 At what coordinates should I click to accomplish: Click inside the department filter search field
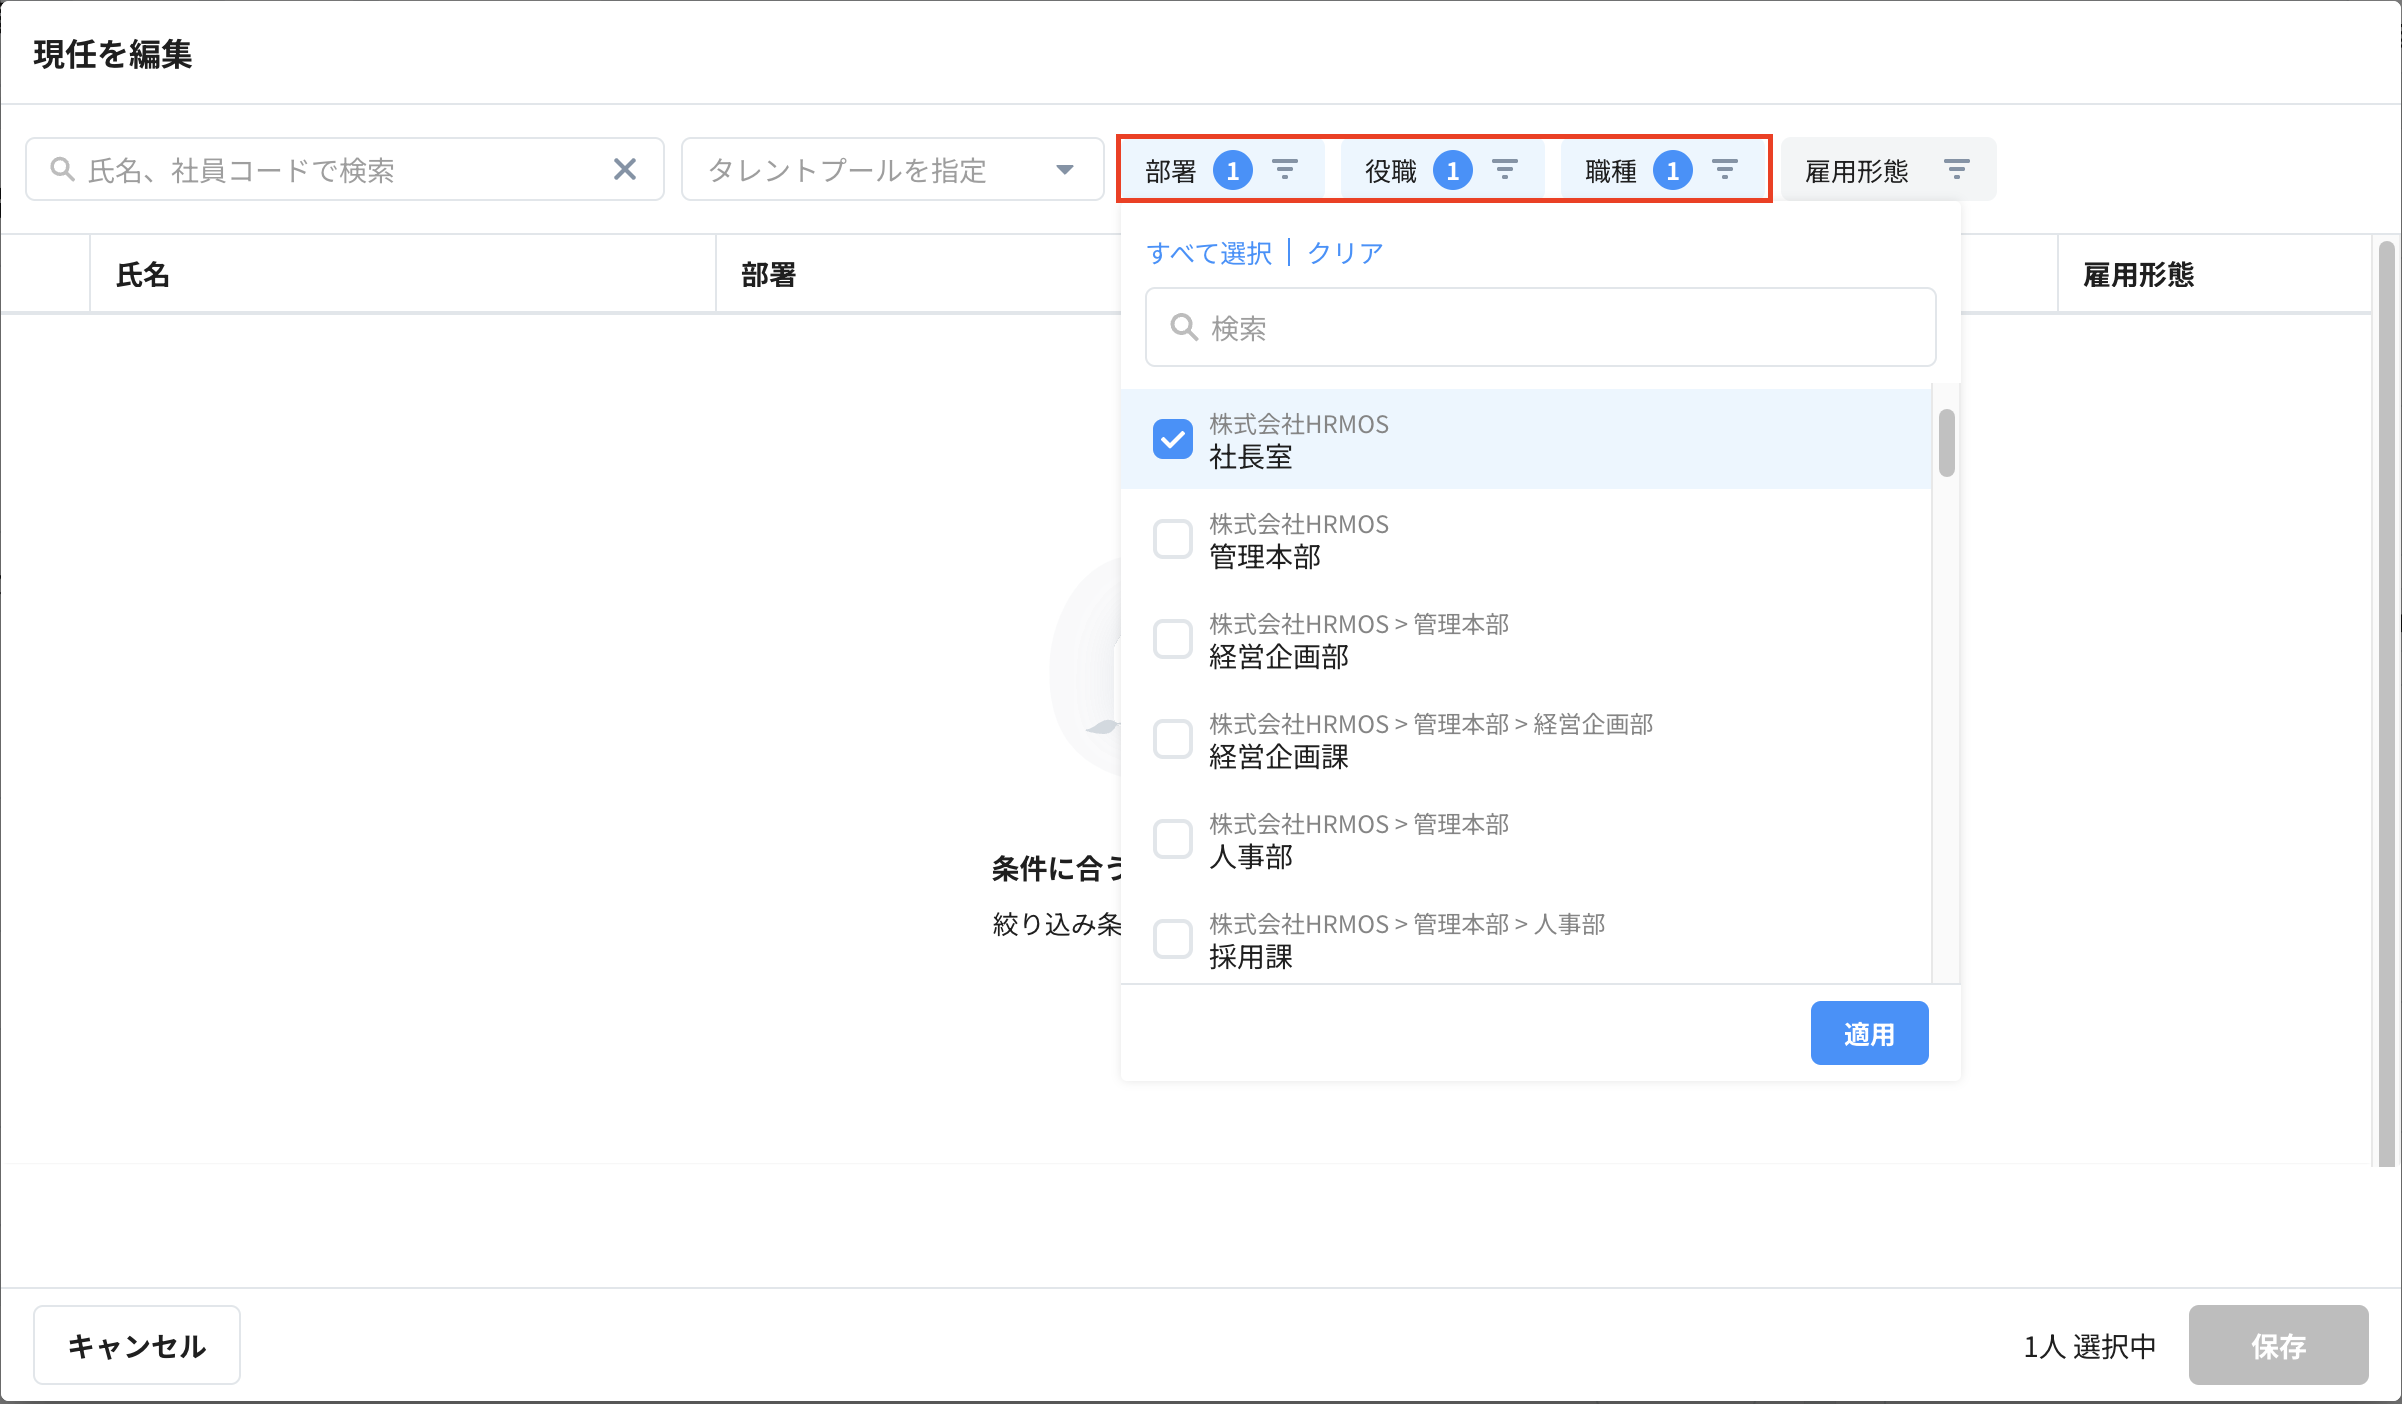tap(1540, 327)
